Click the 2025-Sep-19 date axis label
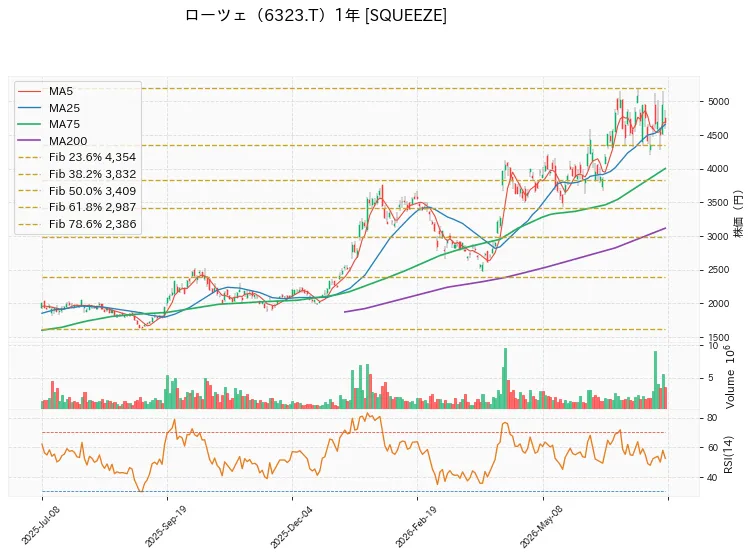The width and height of the screenshot is (752, 558). pos(164,526)
